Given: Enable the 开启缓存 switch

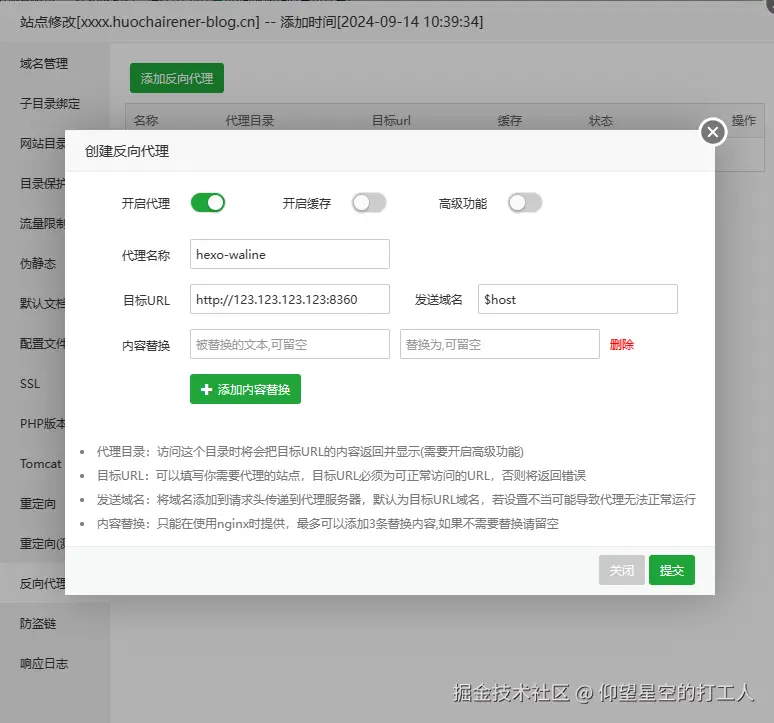Looking at the screenshot, I should pos(369,203).
